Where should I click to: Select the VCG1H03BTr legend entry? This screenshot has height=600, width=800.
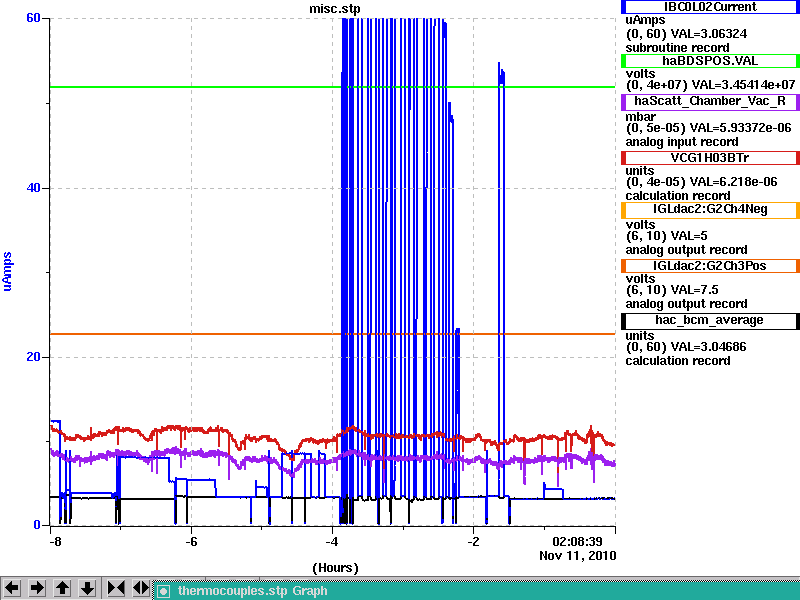point(710,158)
